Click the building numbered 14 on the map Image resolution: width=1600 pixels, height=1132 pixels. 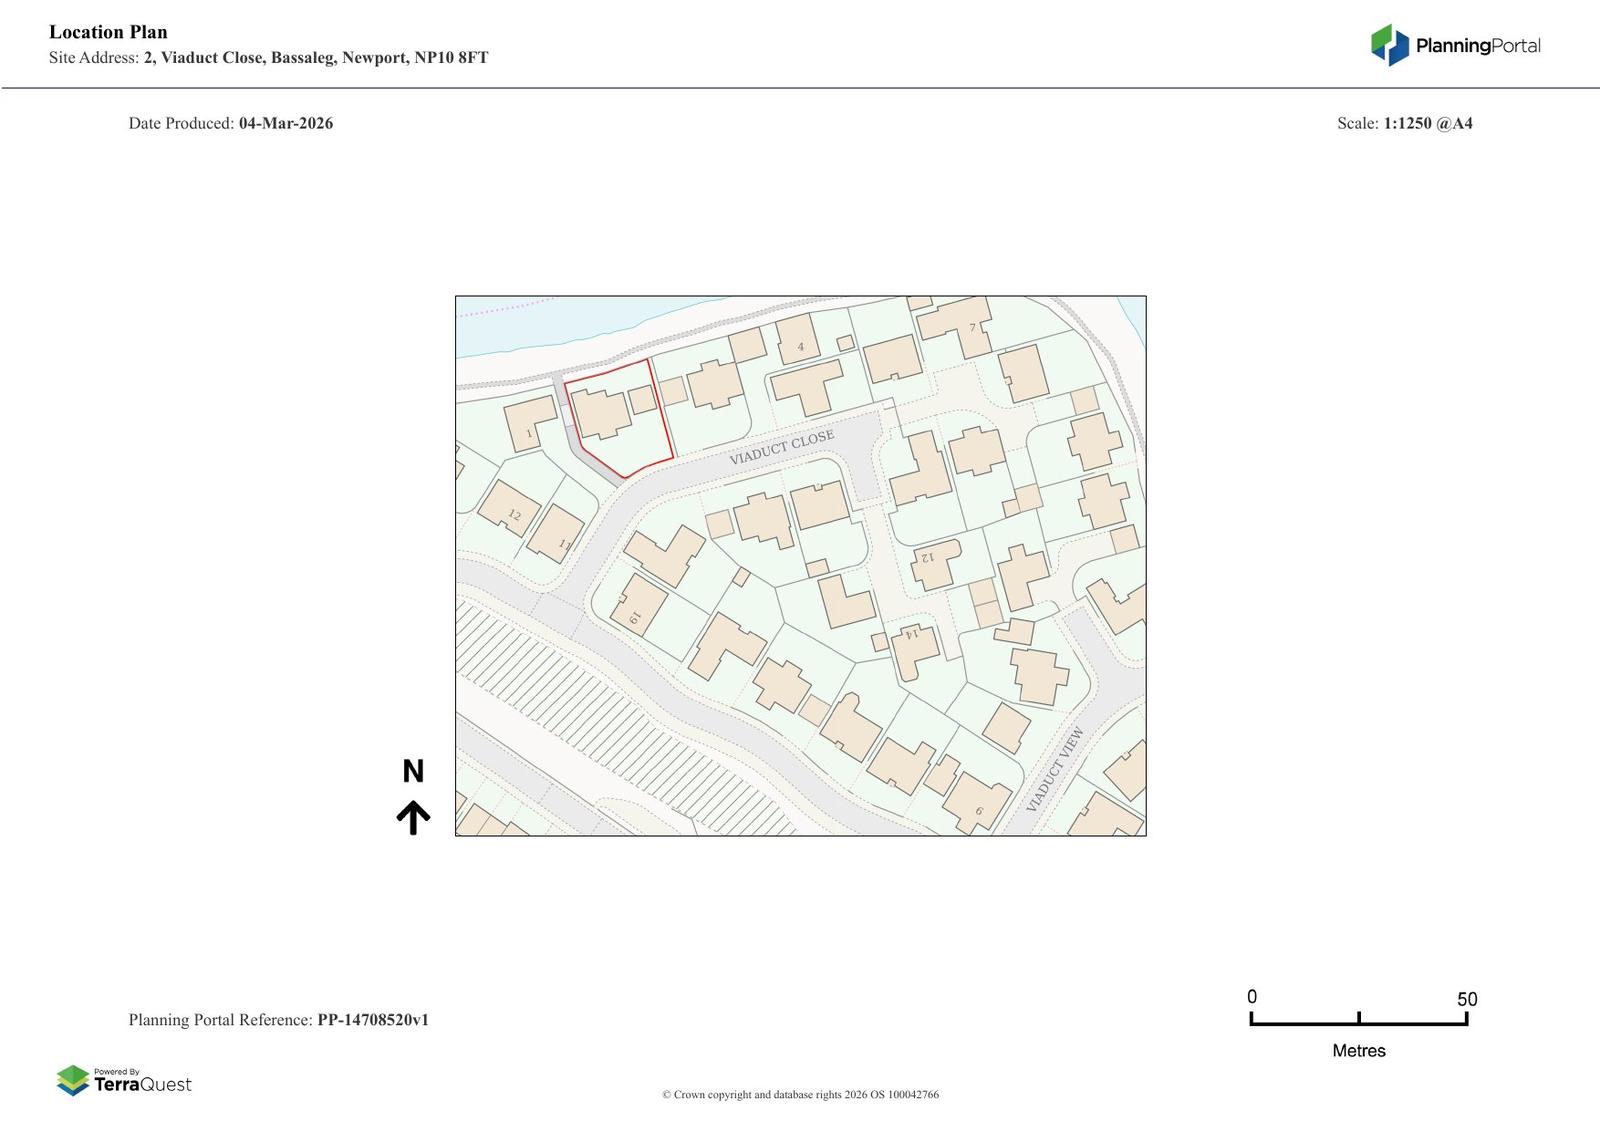914,649
